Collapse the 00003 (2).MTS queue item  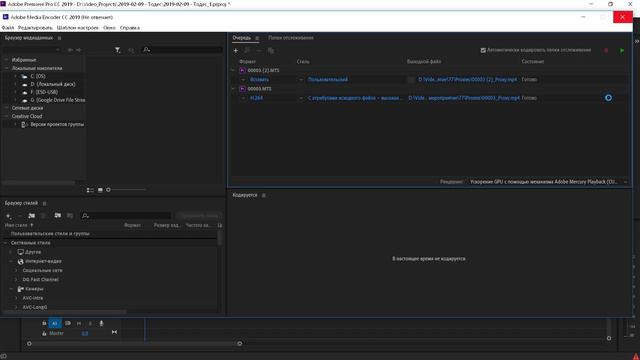pos(233,70)
